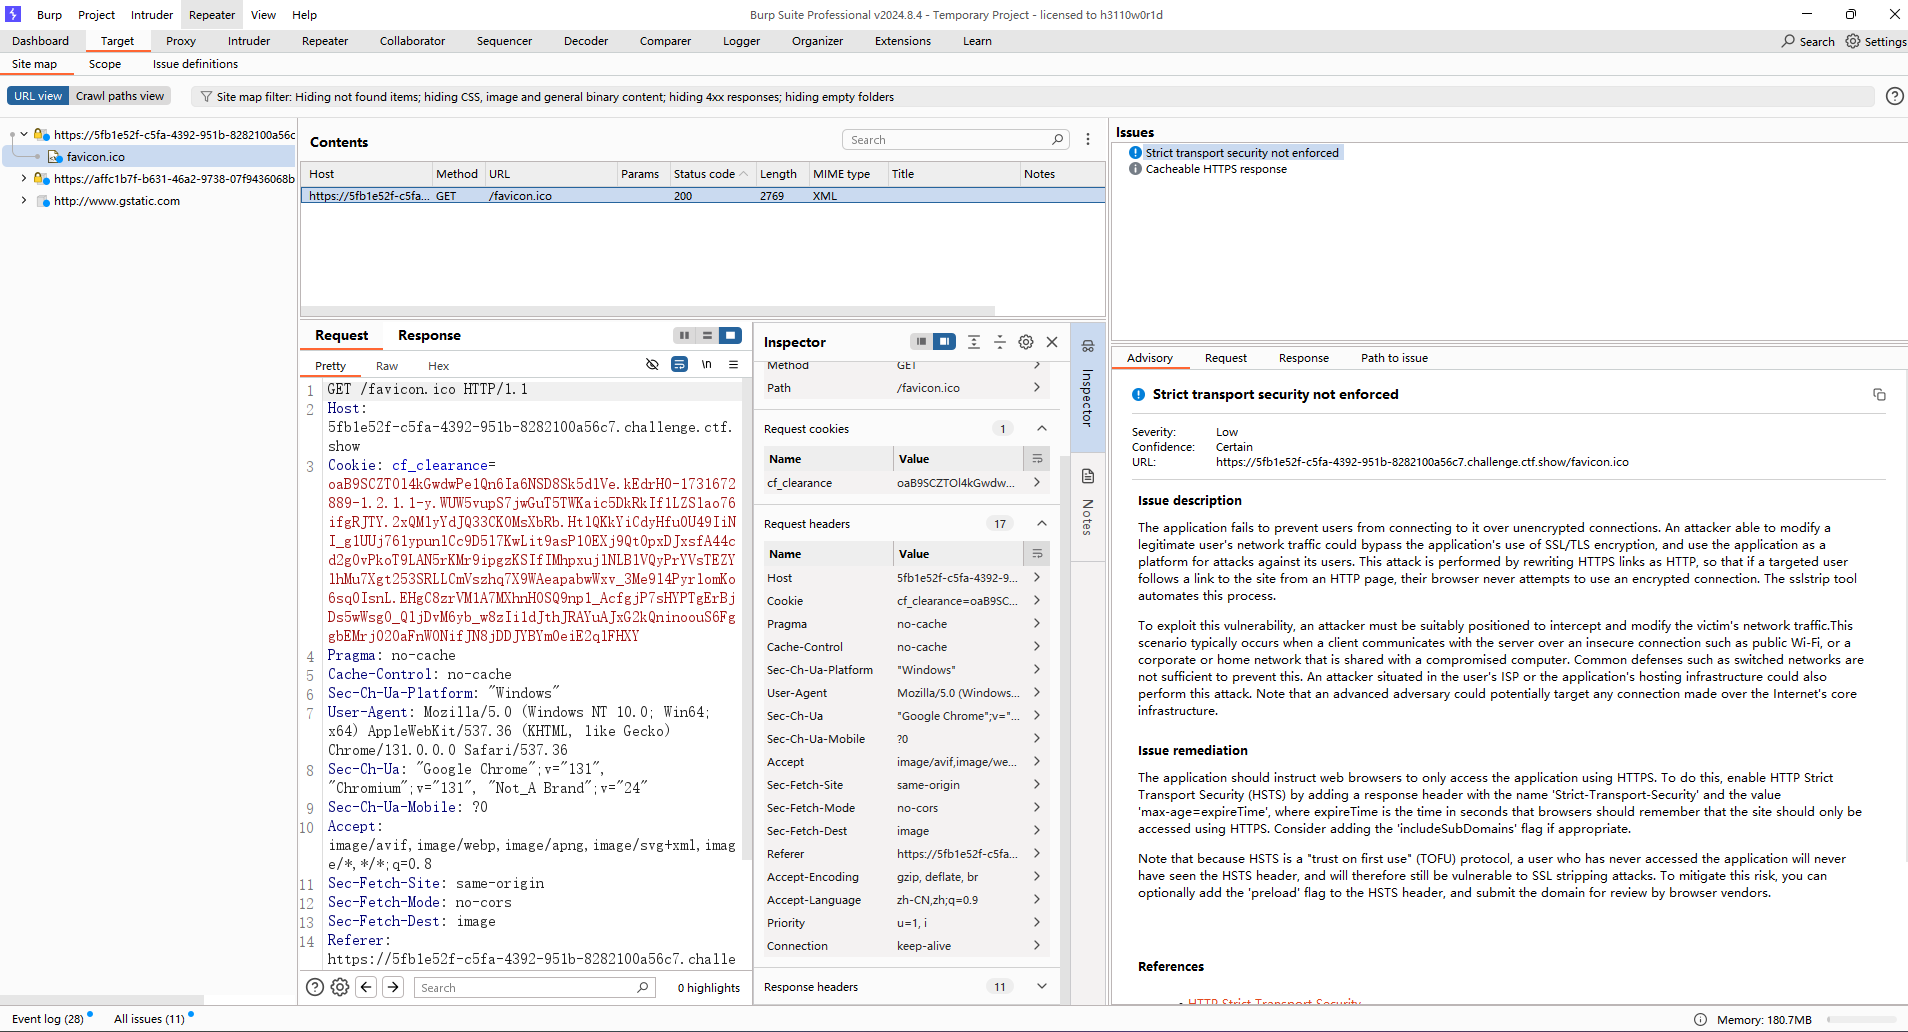This screenshot has width=1908, height=1032.
Task: Expand the www.gstatic.com tree node
Action: point(24,200)
